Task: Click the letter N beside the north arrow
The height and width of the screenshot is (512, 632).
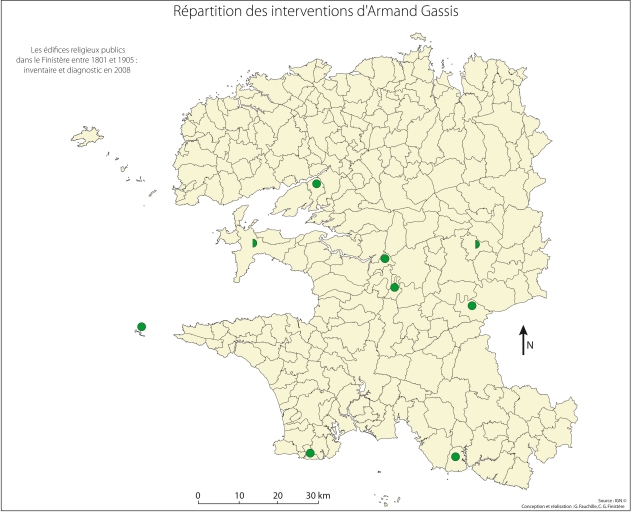Action: click(531, 346)
